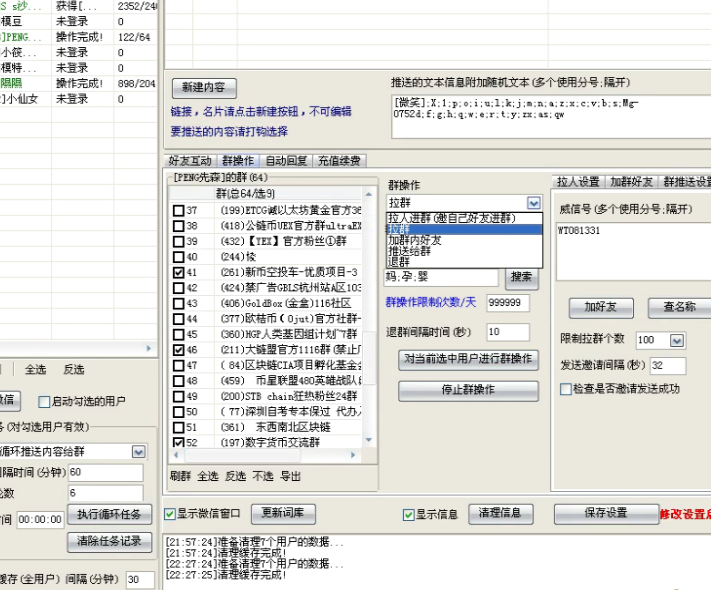
Task: Click the 更新词库 button
Action: (x=283, y=513)
